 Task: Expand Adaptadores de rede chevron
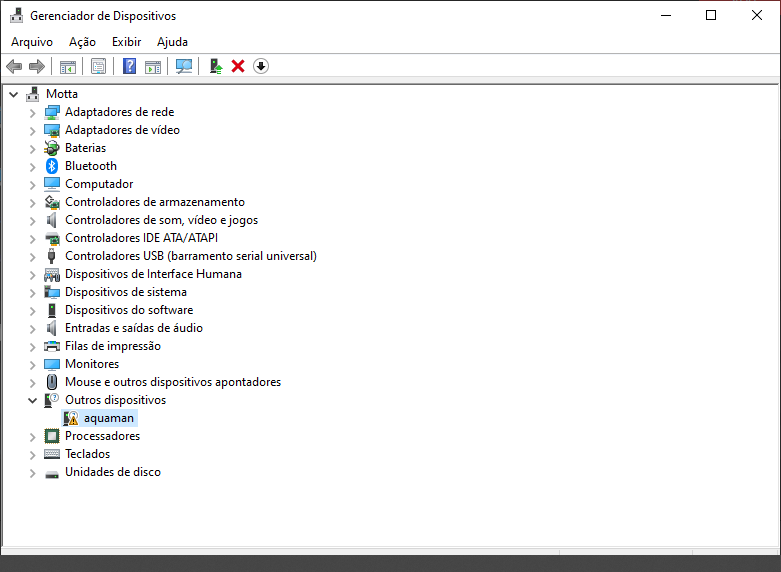pos(32,113)
